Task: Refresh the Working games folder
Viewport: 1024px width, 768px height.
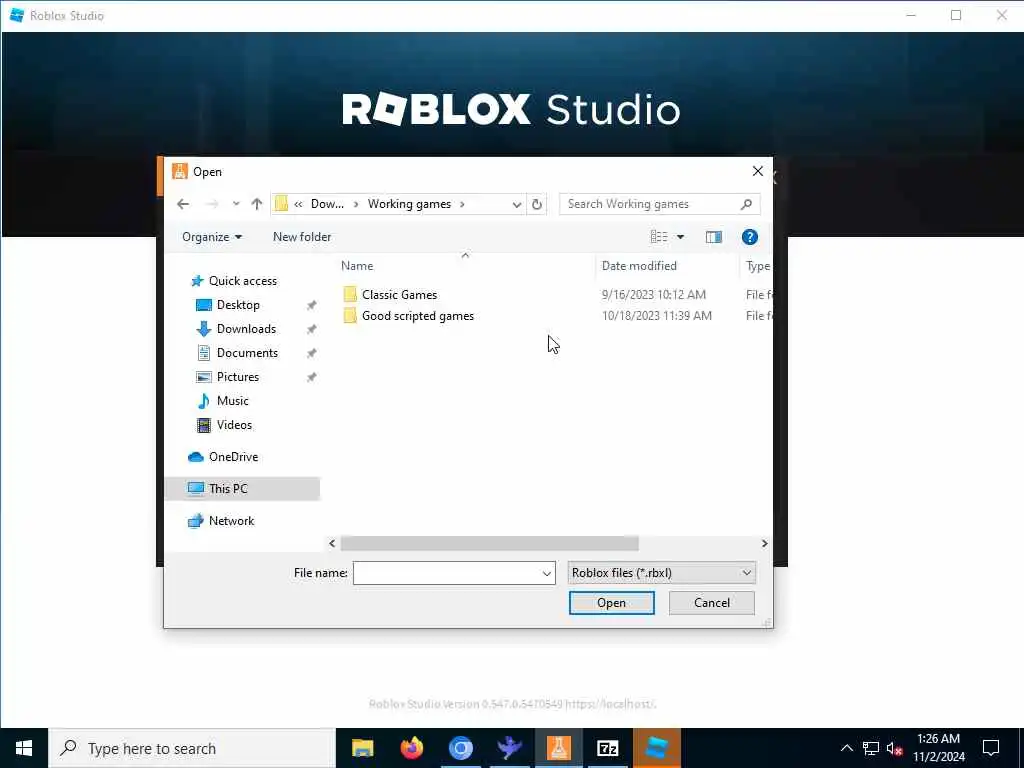Action: click(x=537, y=204)
